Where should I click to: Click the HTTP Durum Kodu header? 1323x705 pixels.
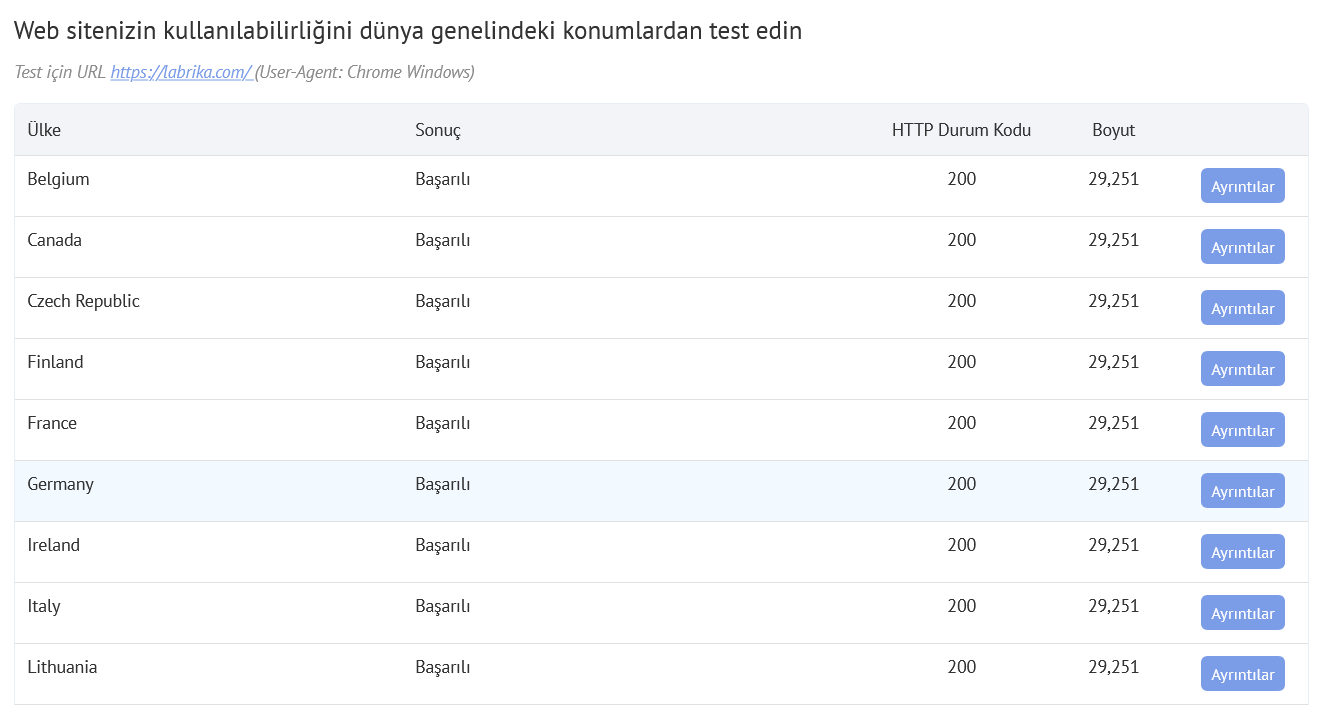tap(962, 129)
